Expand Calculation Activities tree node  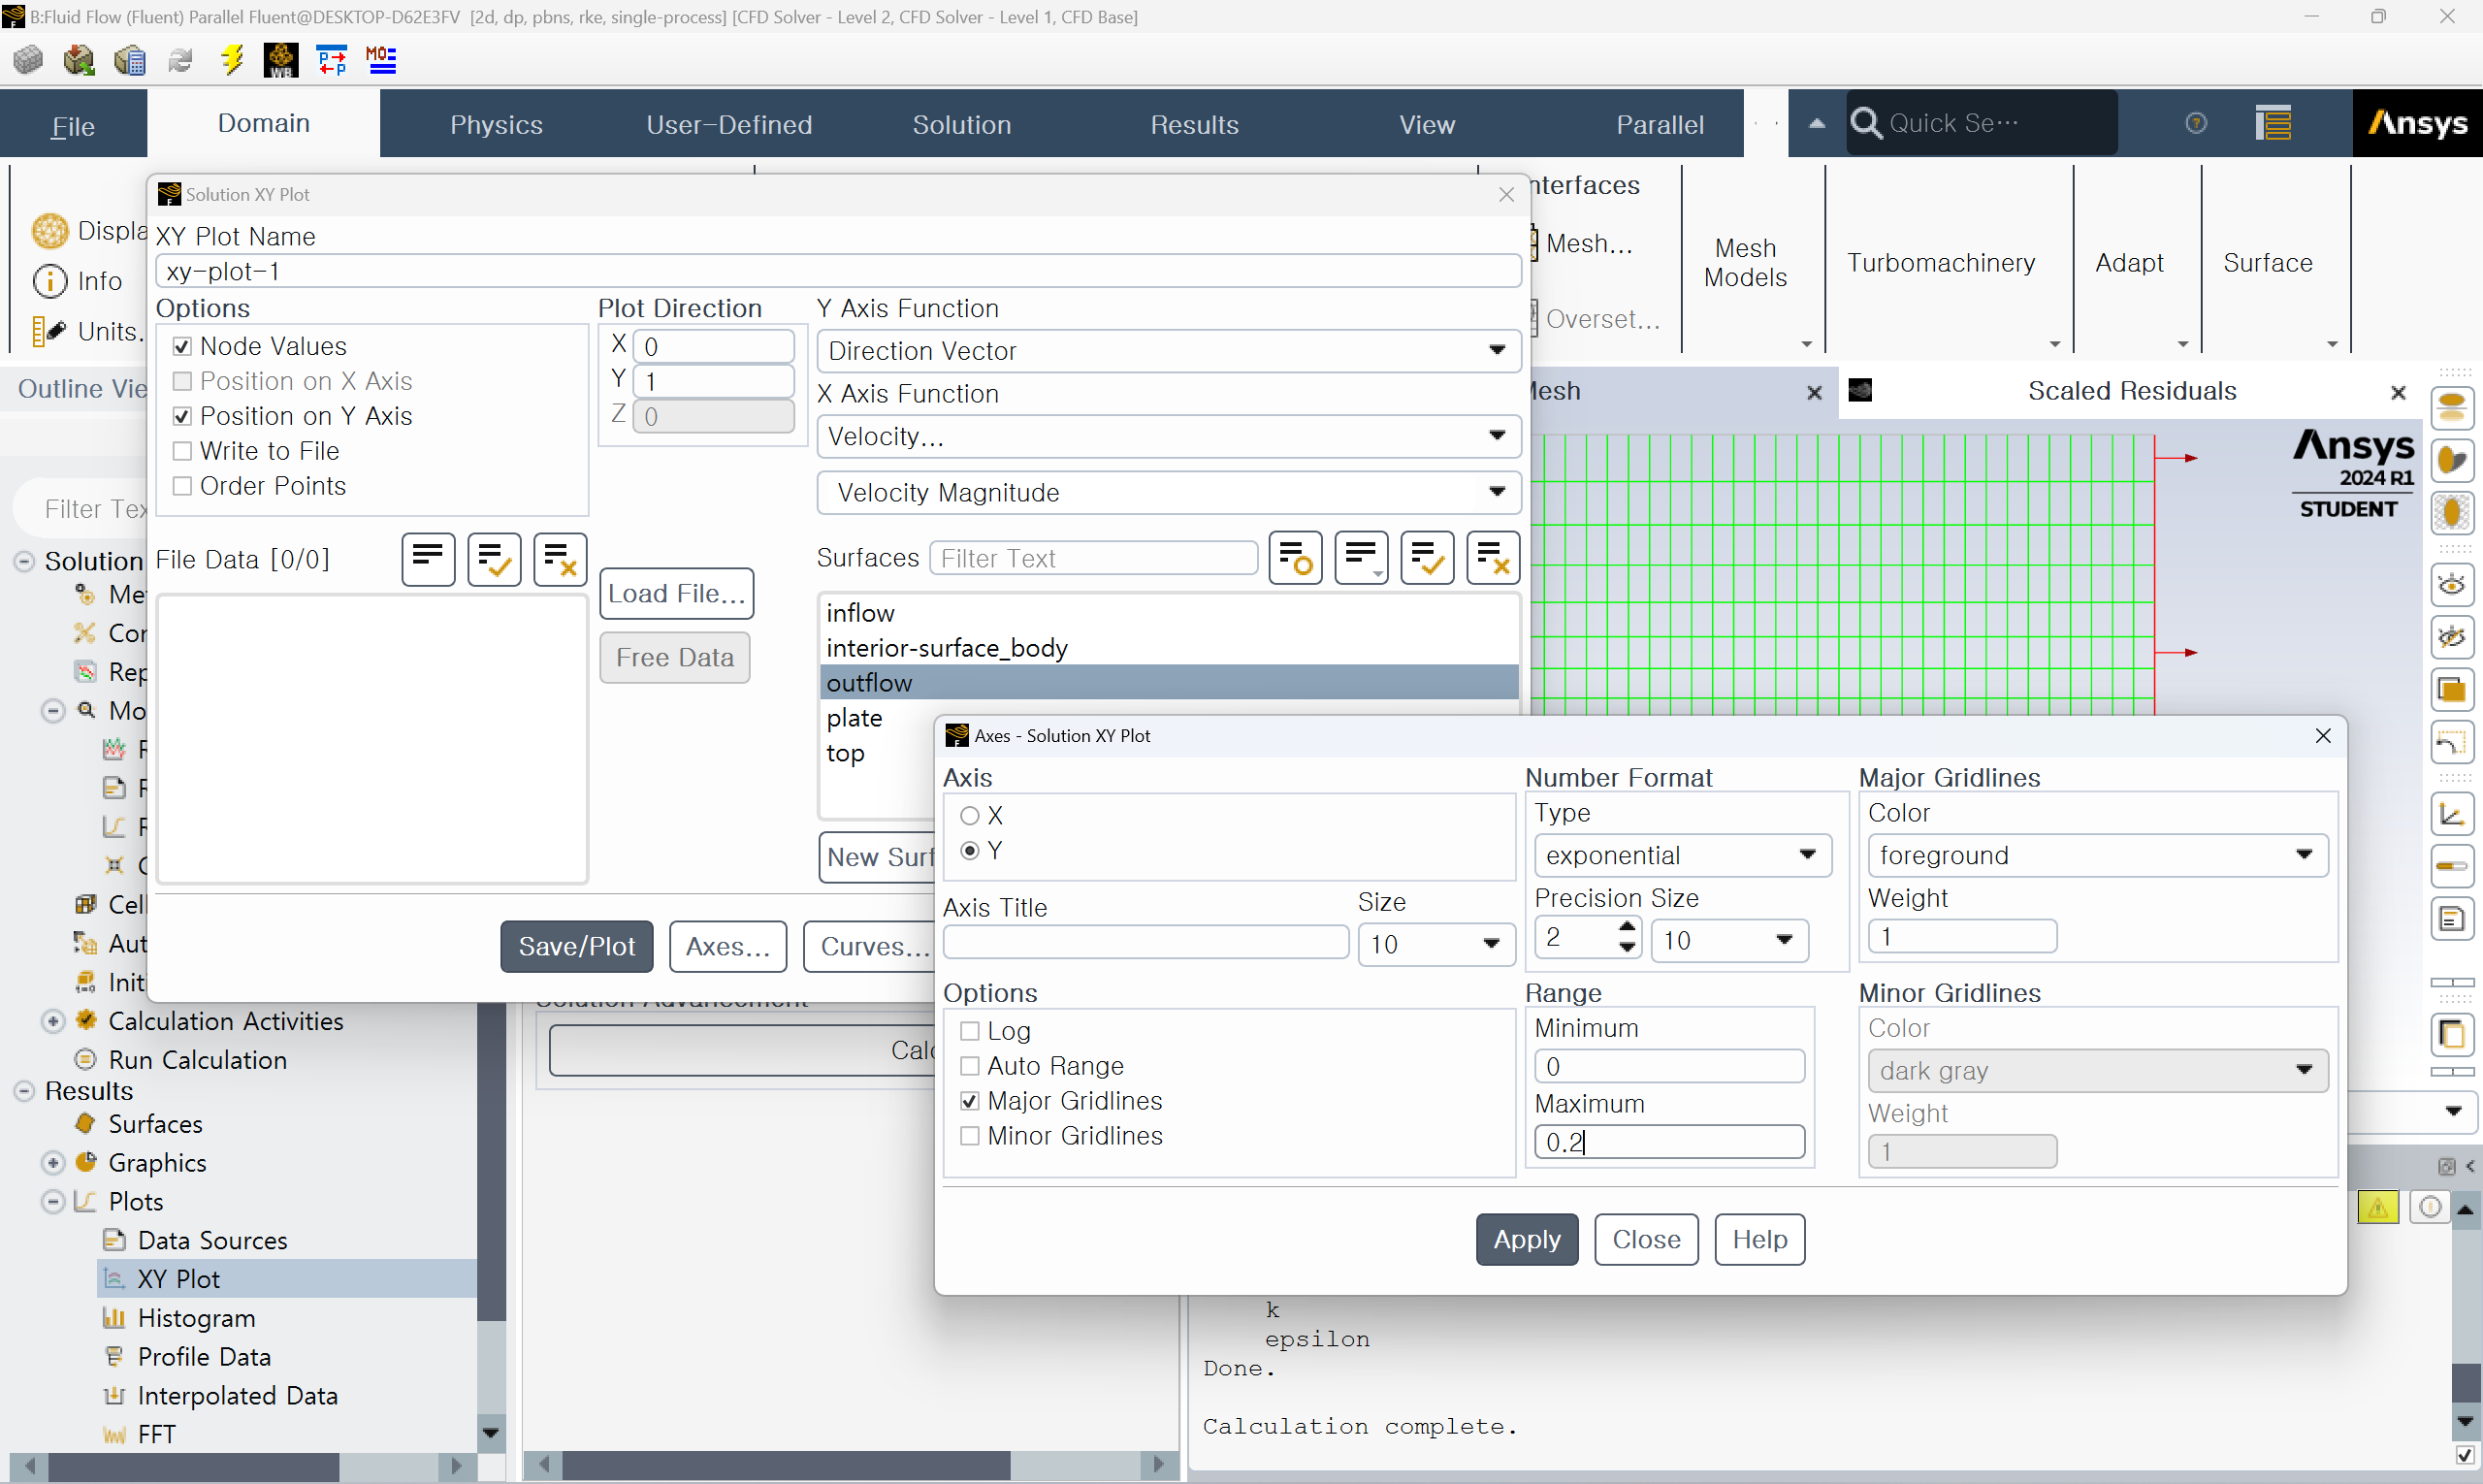pos(54,1020)
